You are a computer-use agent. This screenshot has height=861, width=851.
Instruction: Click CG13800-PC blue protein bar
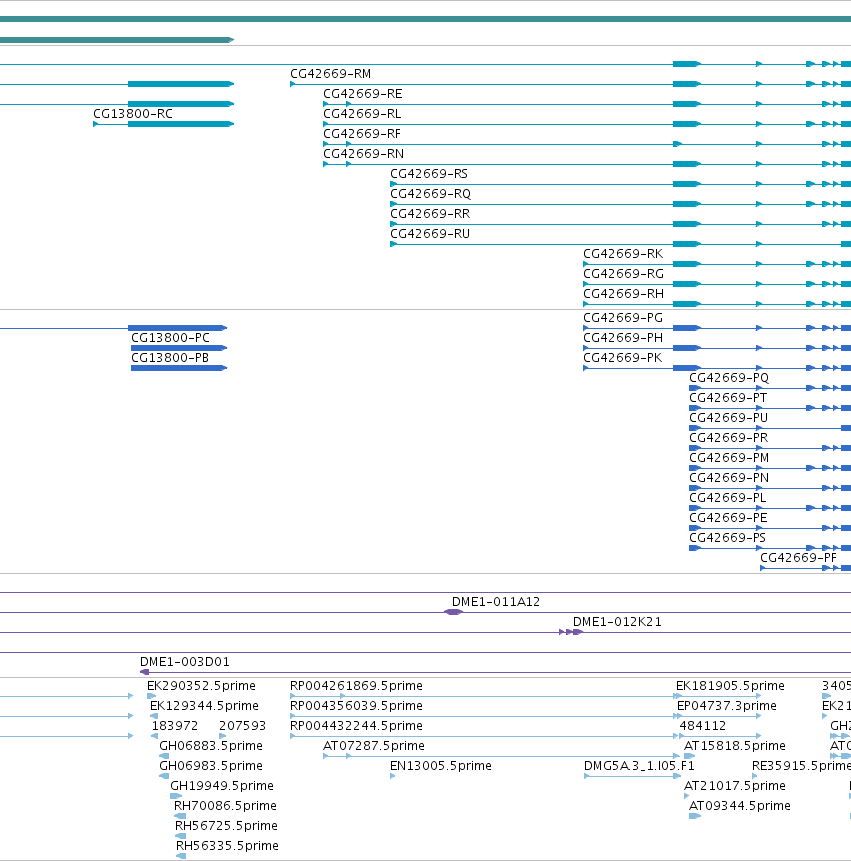point(179,348)
